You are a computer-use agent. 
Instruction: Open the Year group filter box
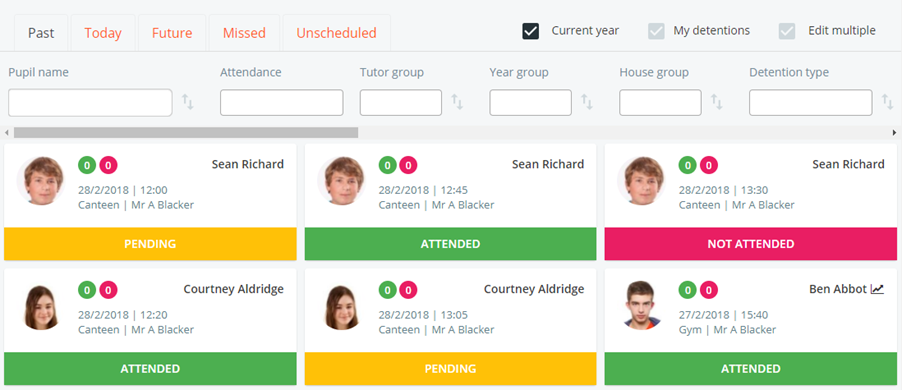click(530, 102)
